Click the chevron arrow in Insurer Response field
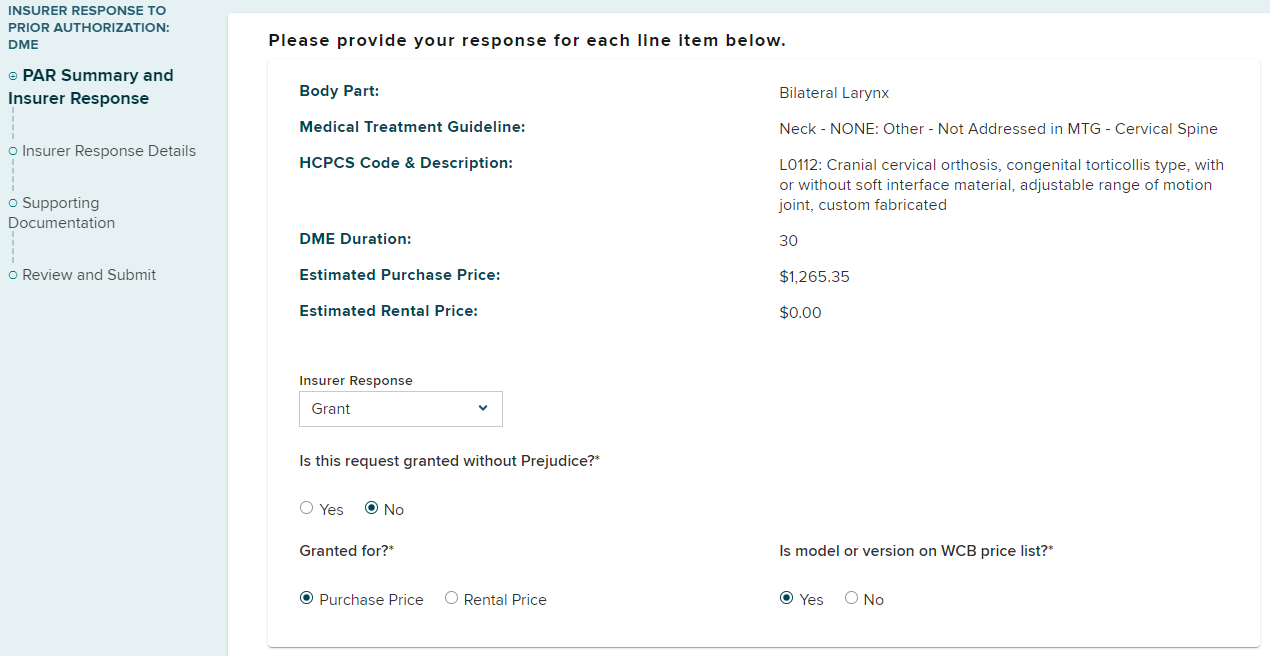The height and width of the screenshot is (656, 1270). click(483, 408)
